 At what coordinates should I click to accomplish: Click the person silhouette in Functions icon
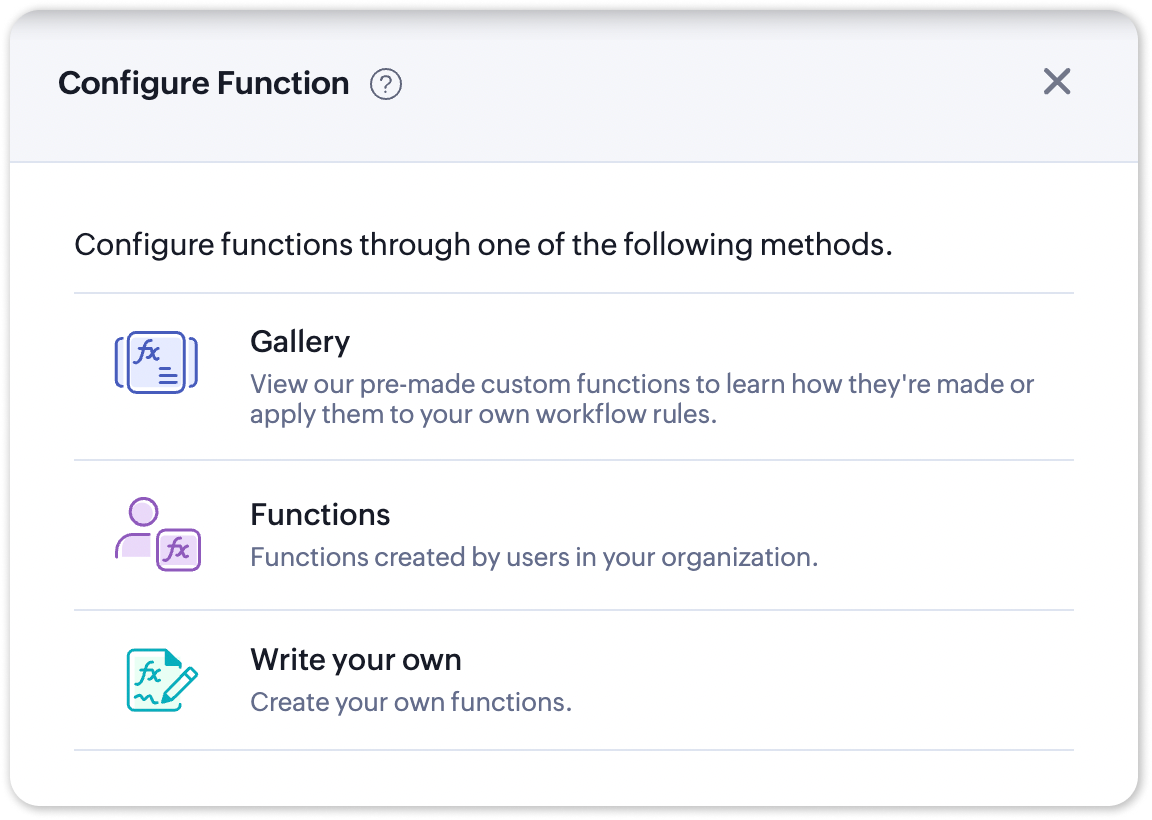(141, 527)
